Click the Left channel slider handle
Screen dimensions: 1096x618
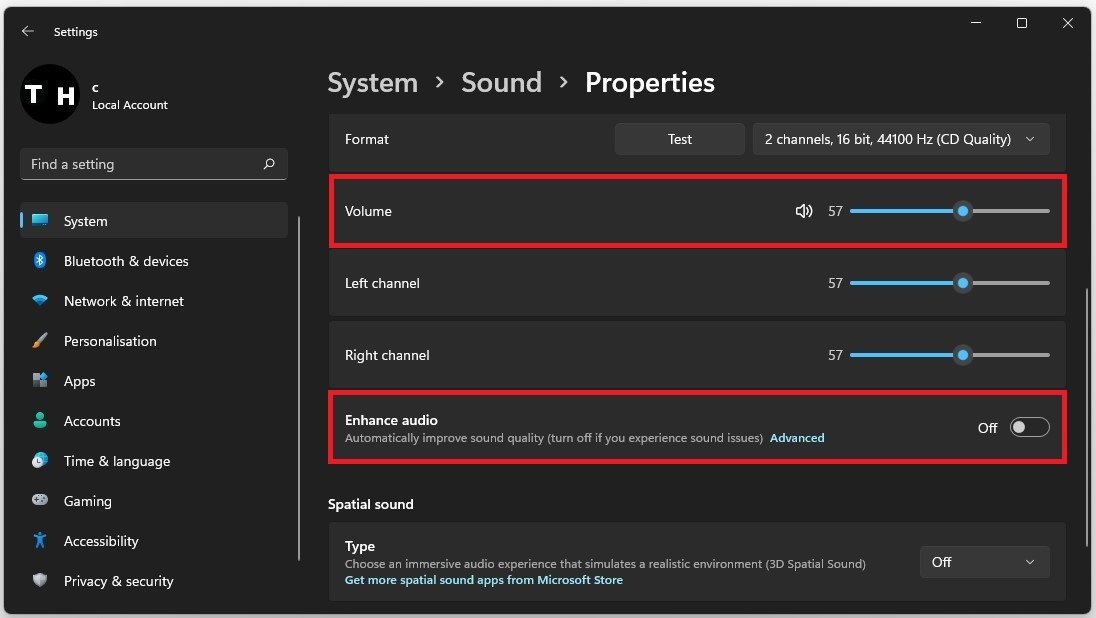pyautogui.click(x=963, y=283)
